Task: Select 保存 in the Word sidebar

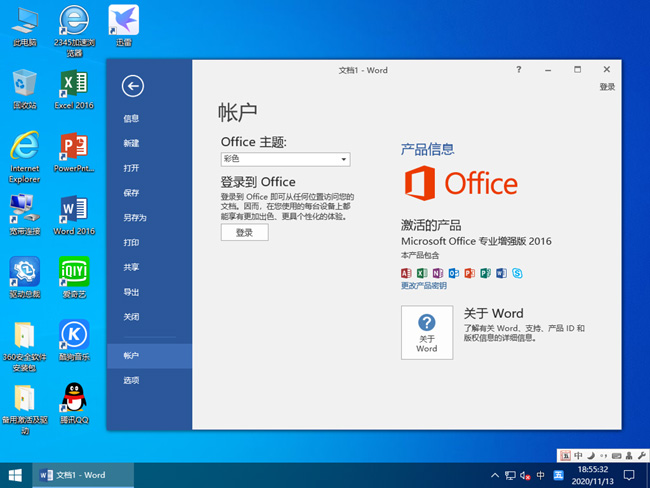Action: pyautogui.click(x=131, y=193)
